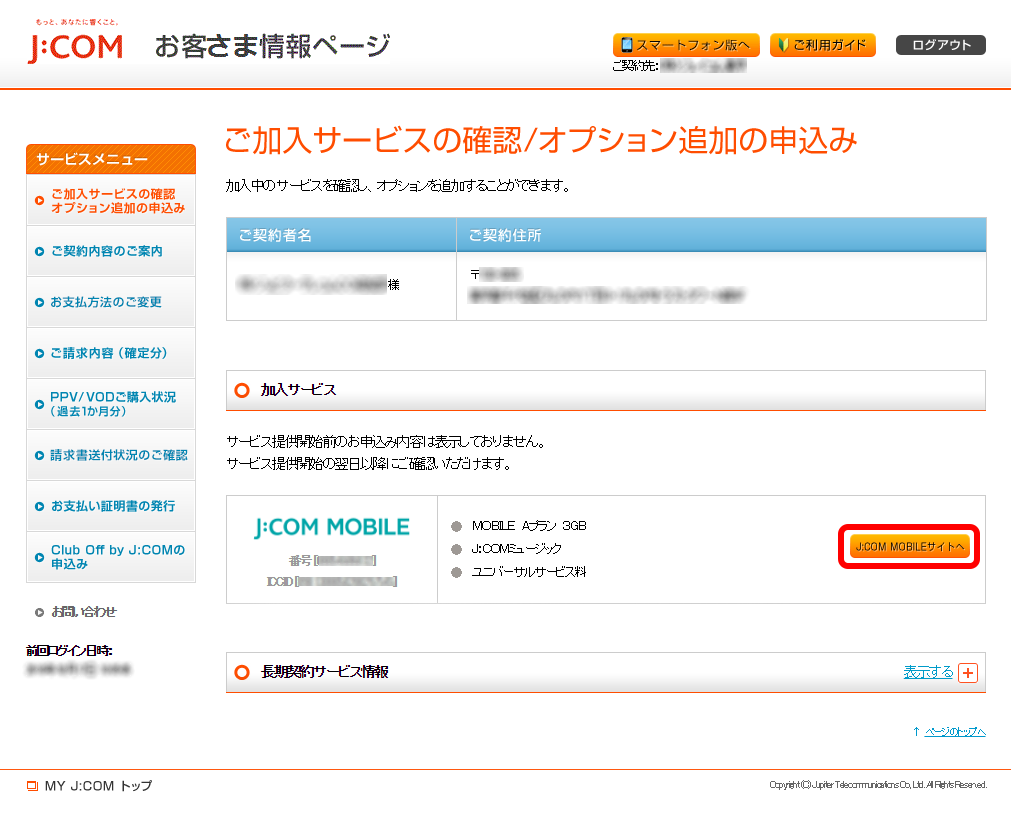This screenshot has height=840, width=1011.
Task: Click the お客さま情報ページ page title
Action: tap(273, 46)
